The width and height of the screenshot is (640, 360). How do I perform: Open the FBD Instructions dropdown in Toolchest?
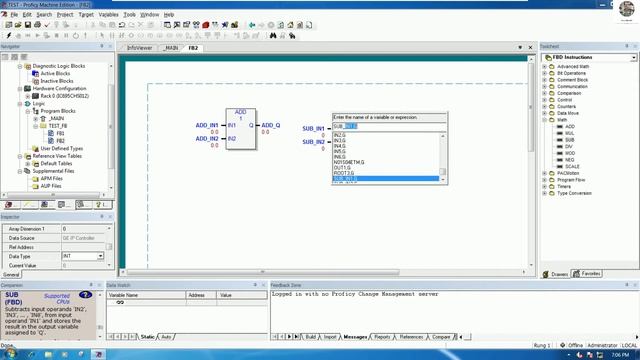633,58
